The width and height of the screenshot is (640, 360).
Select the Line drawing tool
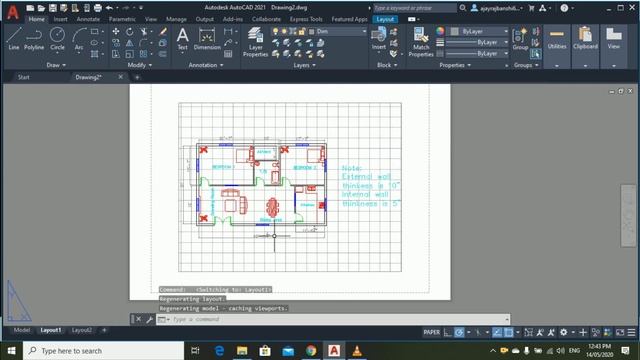13,38
